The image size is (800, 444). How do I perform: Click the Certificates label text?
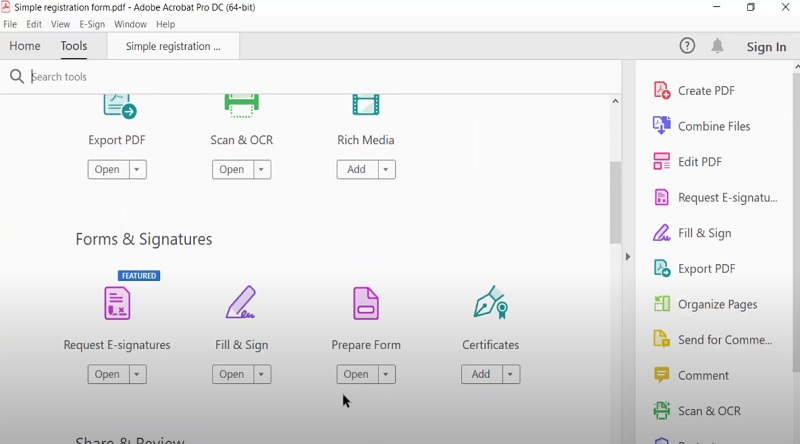(490, 345)
